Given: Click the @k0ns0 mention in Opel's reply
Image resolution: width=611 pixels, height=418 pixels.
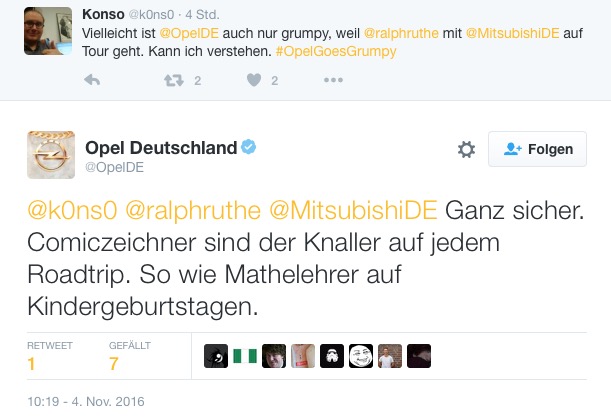Looking at the screenshot, I should 72,210.
